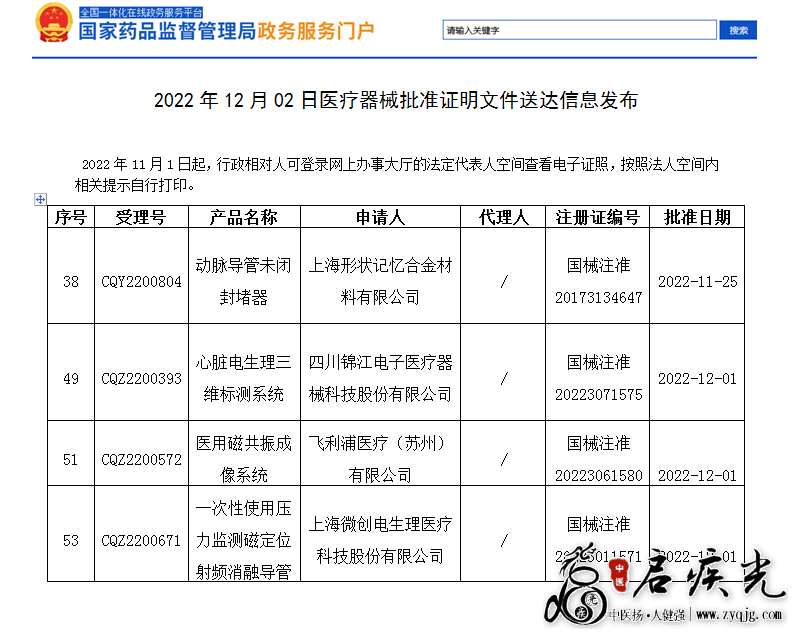
Task: Select the 代理人 column header
Action: 503,217
